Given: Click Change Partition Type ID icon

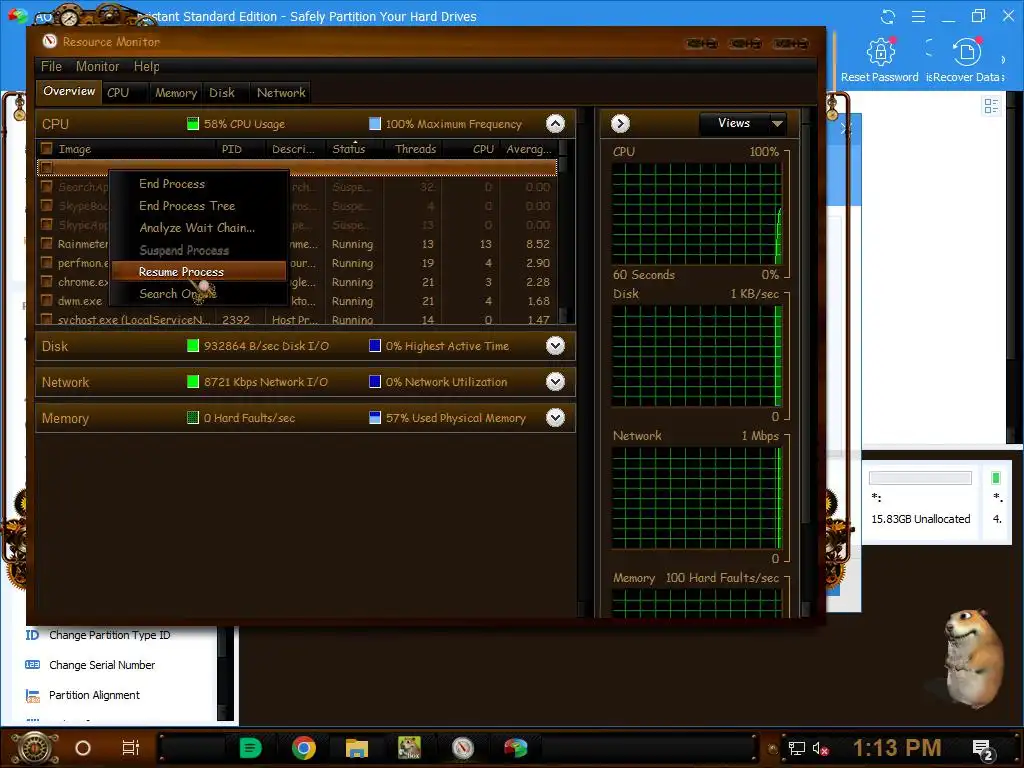Looking at the screenshot, I should coord(32,635).
